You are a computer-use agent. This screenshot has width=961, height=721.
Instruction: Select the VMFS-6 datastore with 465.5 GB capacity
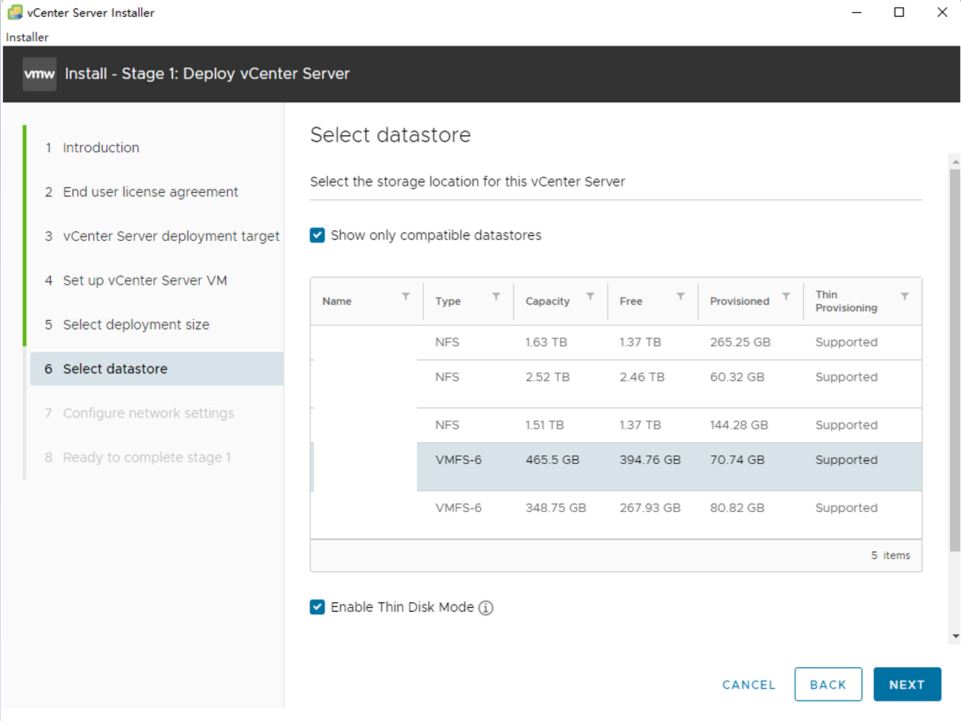[616, 467]
